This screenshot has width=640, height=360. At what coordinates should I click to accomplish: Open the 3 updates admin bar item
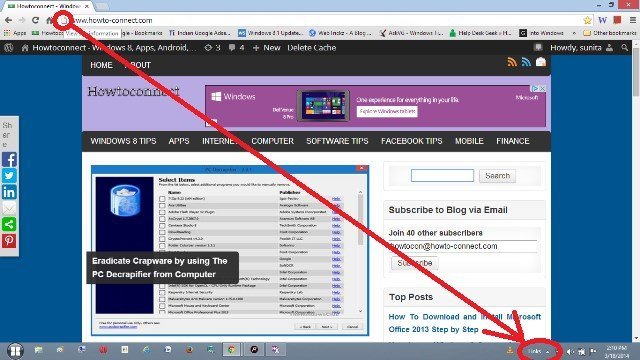212,48
